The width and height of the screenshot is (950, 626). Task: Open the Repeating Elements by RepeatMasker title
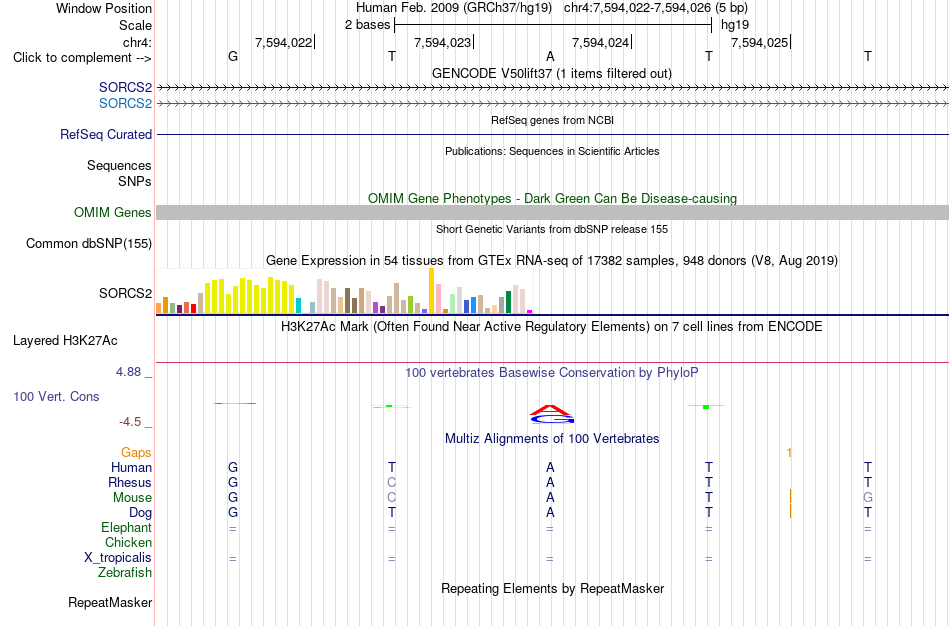552,588
